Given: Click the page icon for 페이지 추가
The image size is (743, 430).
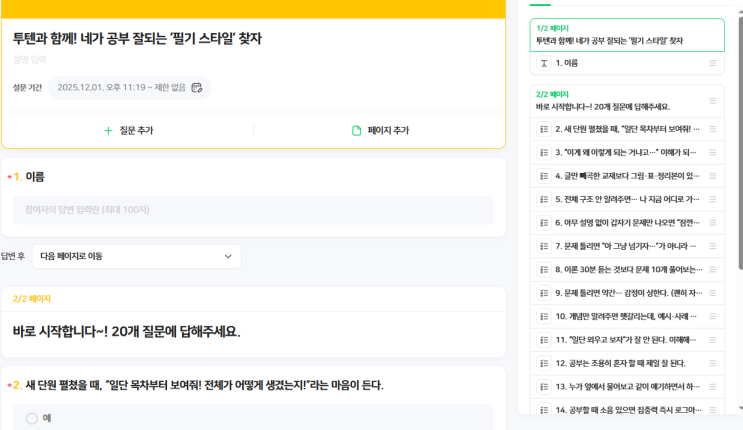Looking at the screenshot, I should coord(356,131).
